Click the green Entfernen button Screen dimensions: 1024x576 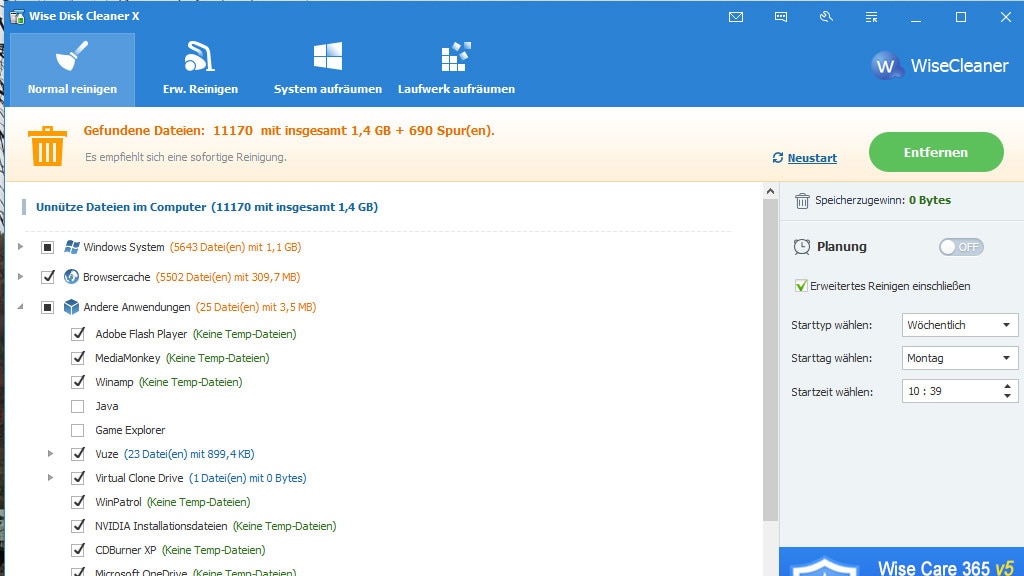[936, 152]
